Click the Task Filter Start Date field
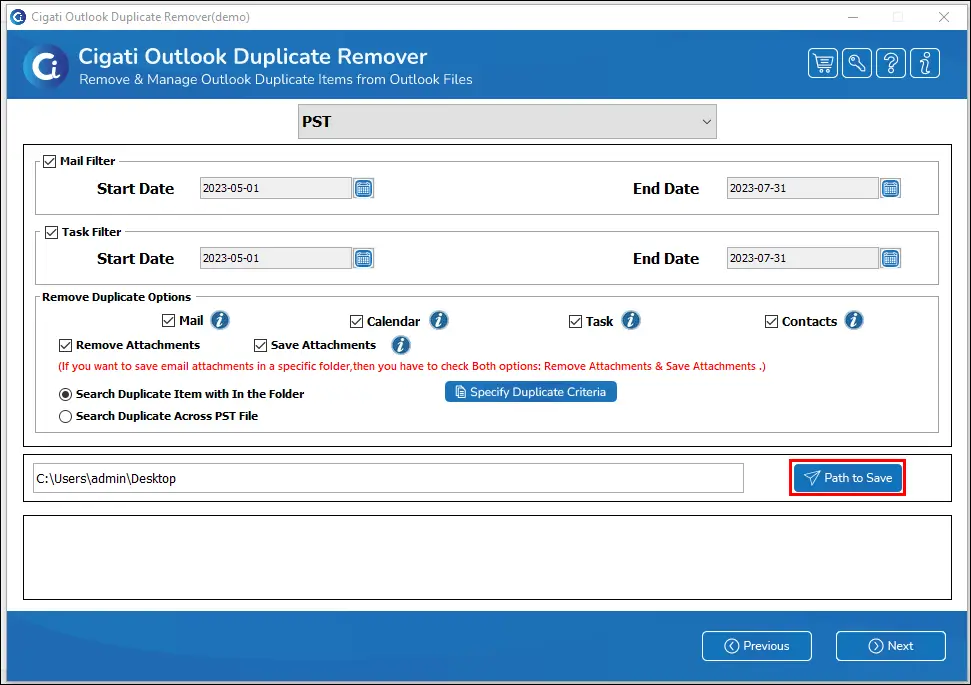971x685 pixels. point(276,258)
